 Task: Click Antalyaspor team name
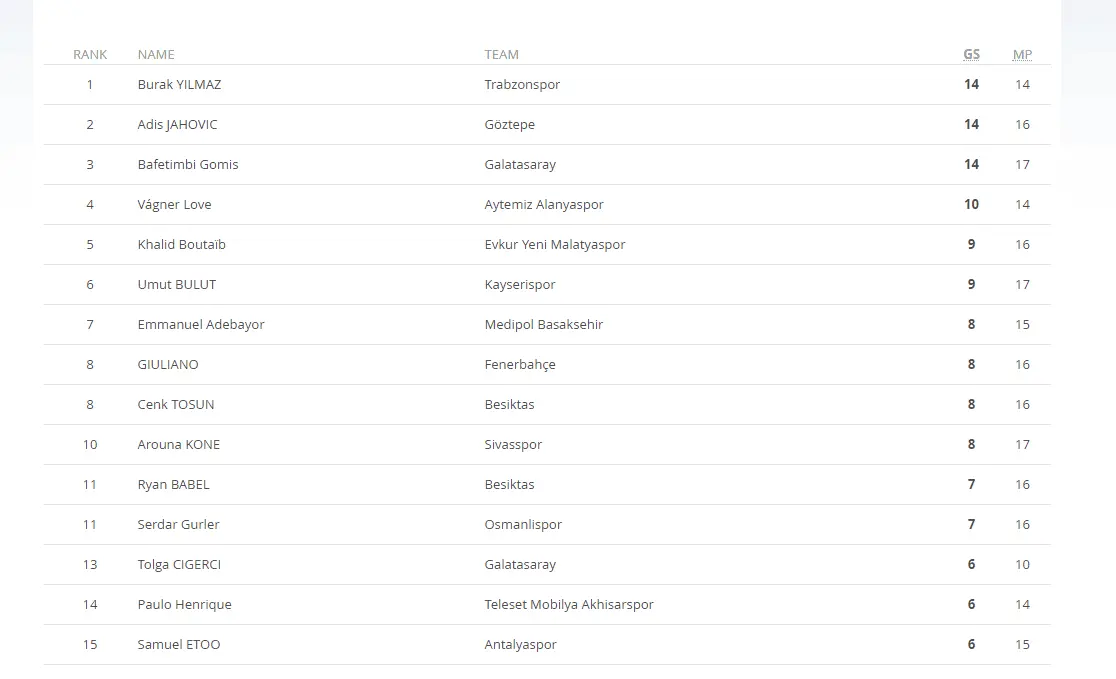[x=520, y=644]
